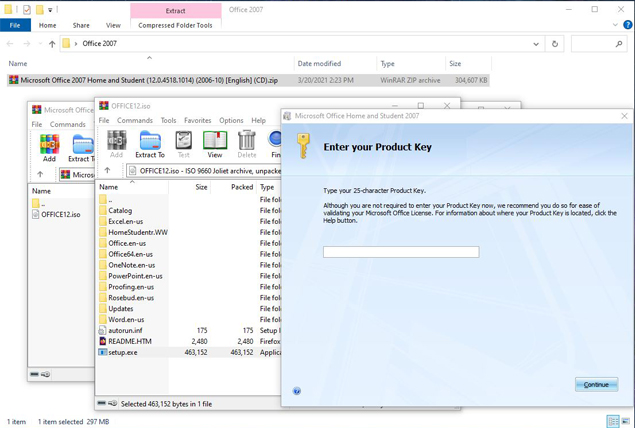Open the Rosebud.en-us folder
Screen dimensions: 639x430
(x=131, y=298)
